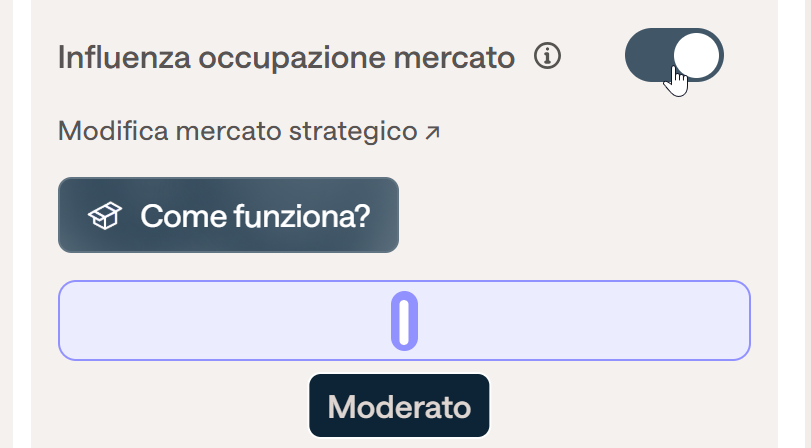
Task: Open the Modifica mercato strategico link
Action: (249, 131)
